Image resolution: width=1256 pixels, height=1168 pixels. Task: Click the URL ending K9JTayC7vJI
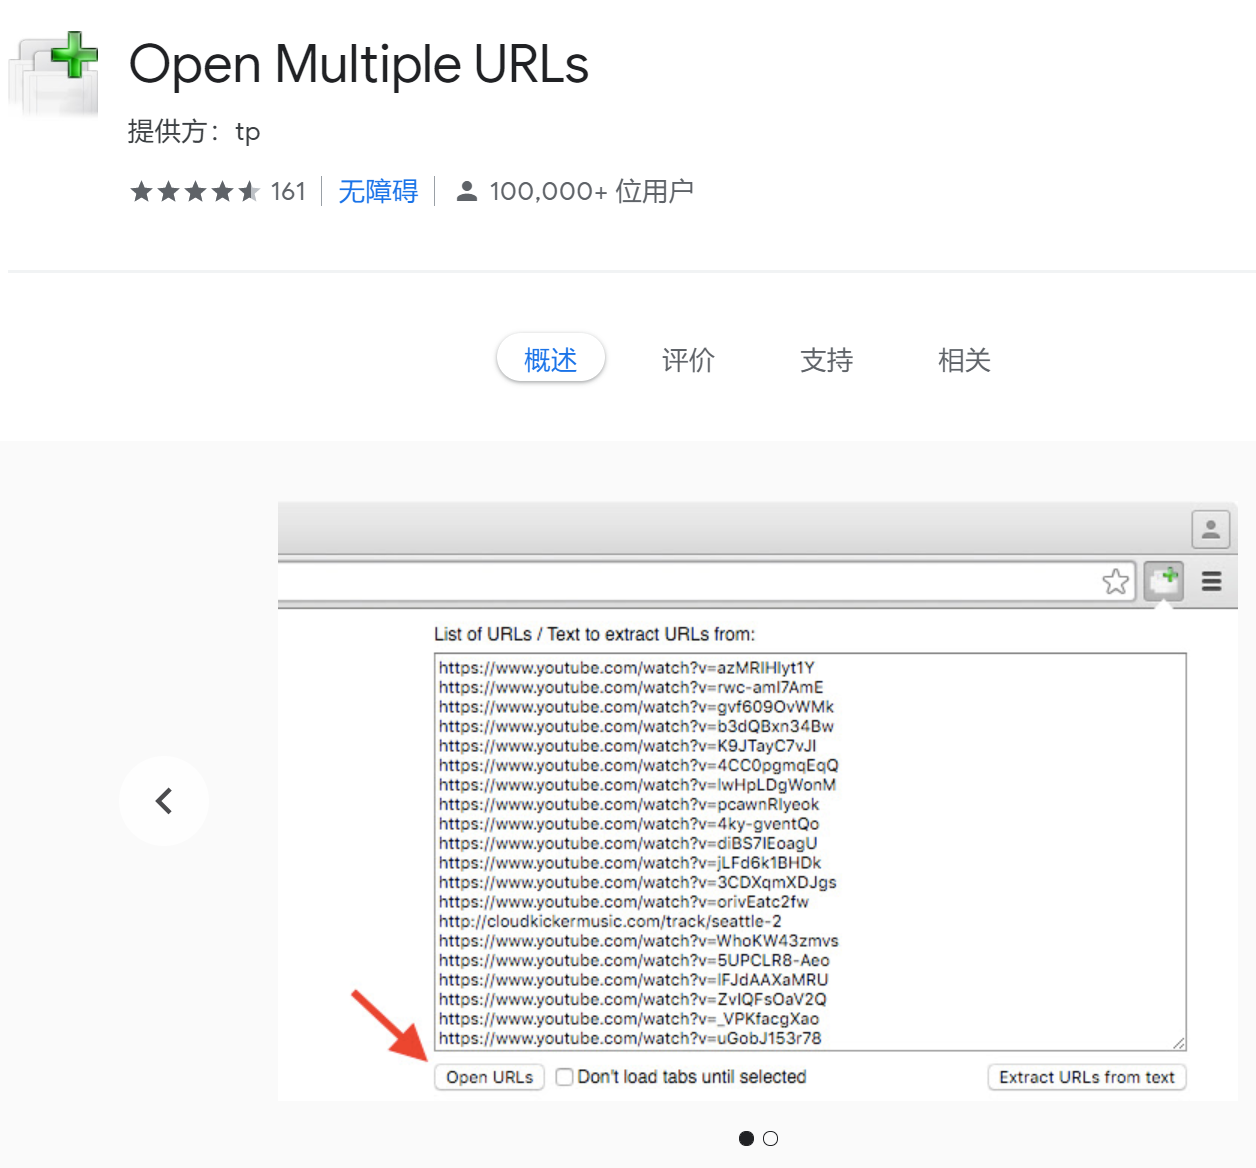(628, 746)
